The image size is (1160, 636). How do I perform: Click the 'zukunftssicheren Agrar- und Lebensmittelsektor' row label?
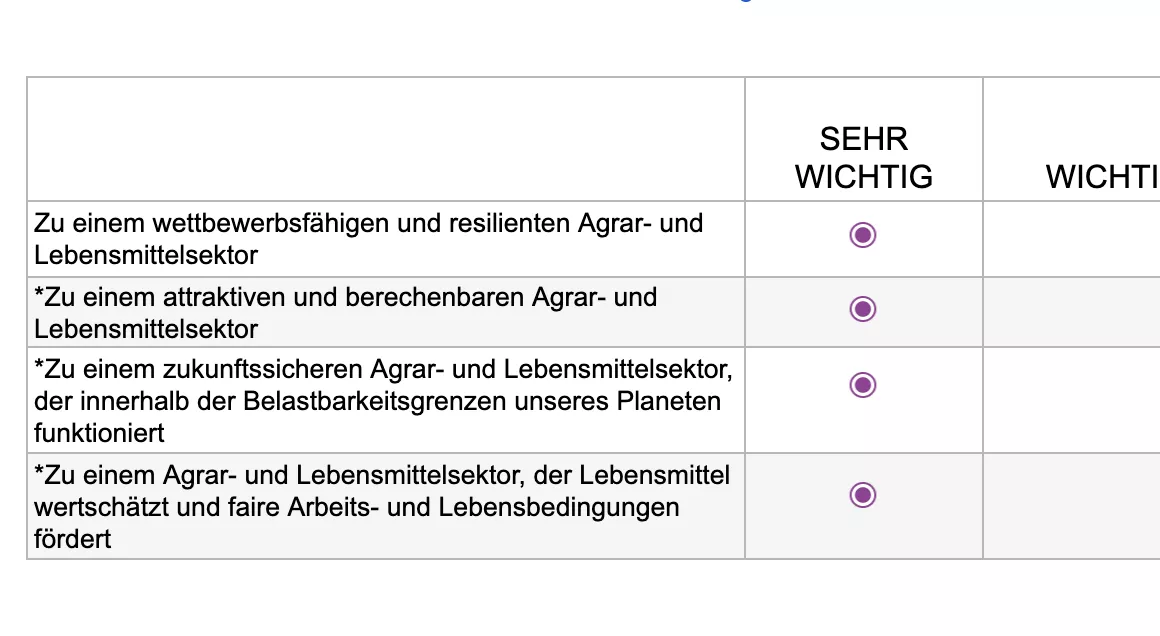coord(383,401)
